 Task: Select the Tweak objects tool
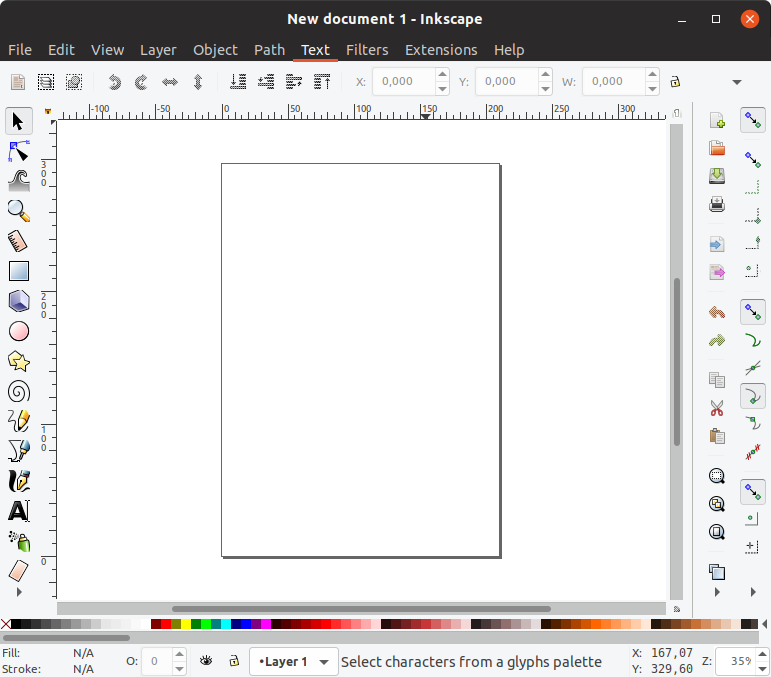click(19, 181)
